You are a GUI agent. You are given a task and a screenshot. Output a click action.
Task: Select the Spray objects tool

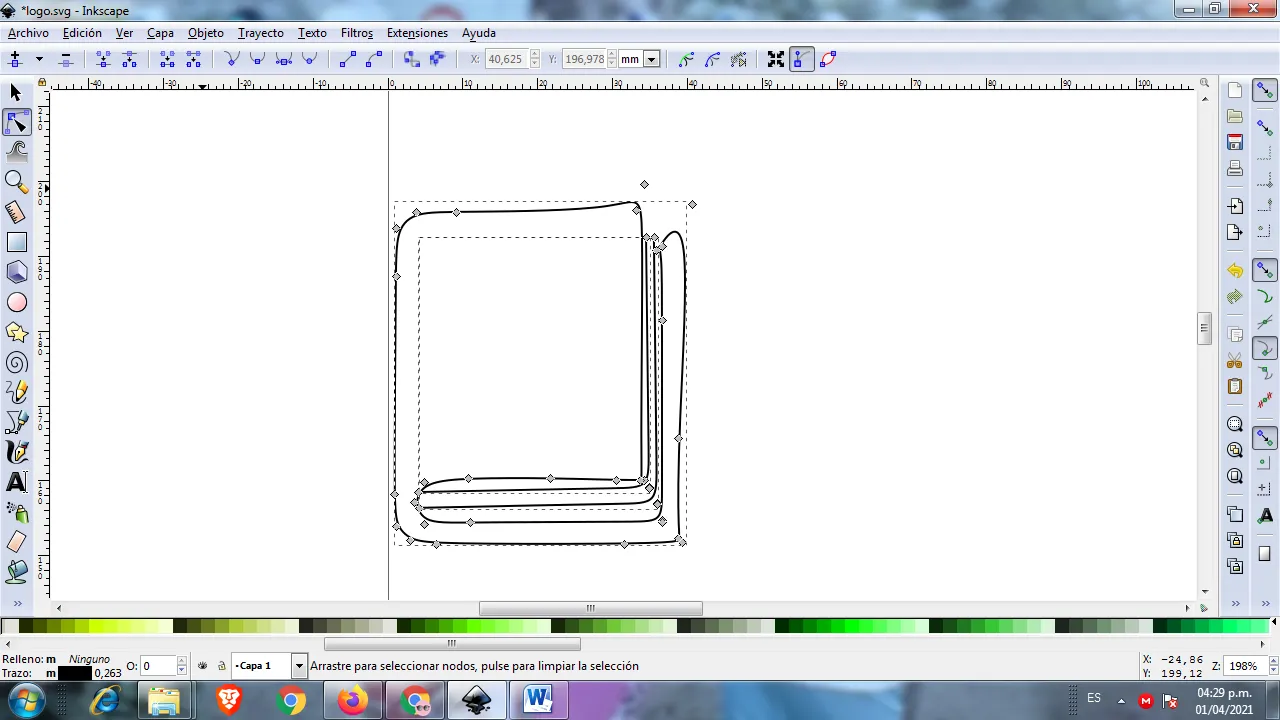(x=16, y=512)
